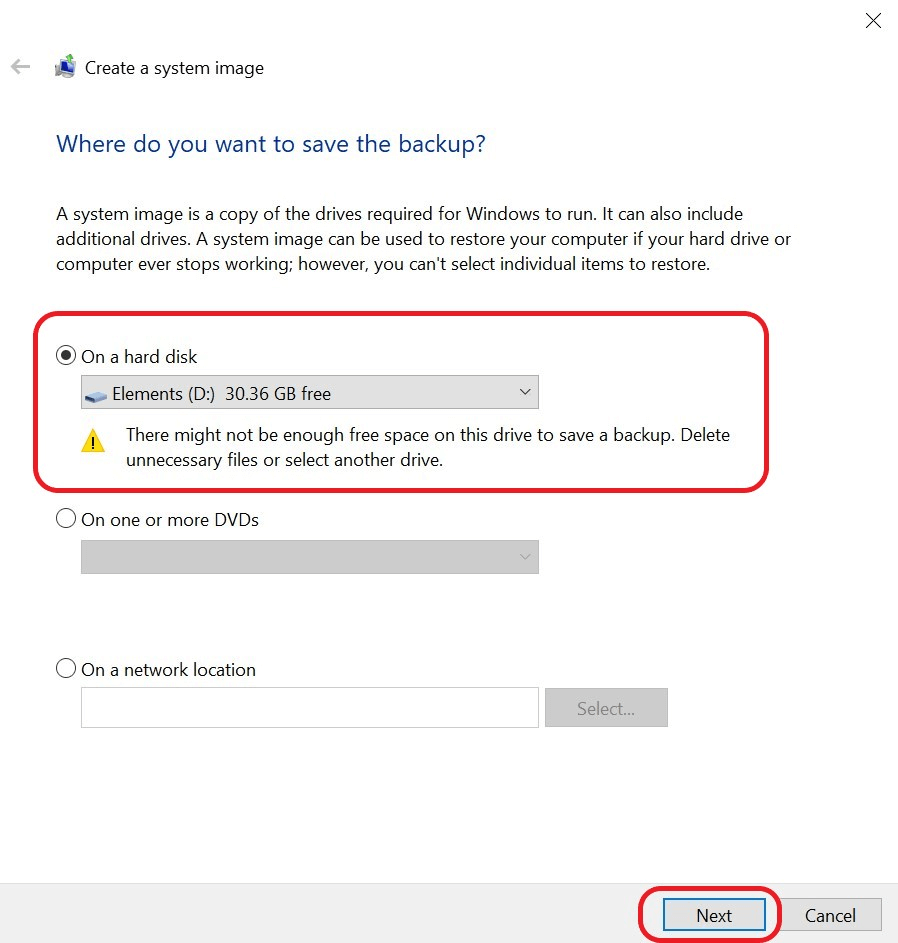Click the Select... network button
Screen dimensions: 898x943
tap(606, 708)
